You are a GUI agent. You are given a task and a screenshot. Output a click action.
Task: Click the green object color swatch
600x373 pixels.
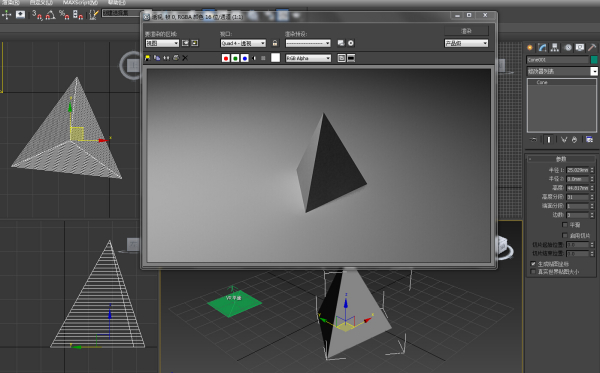pos(594,60)
